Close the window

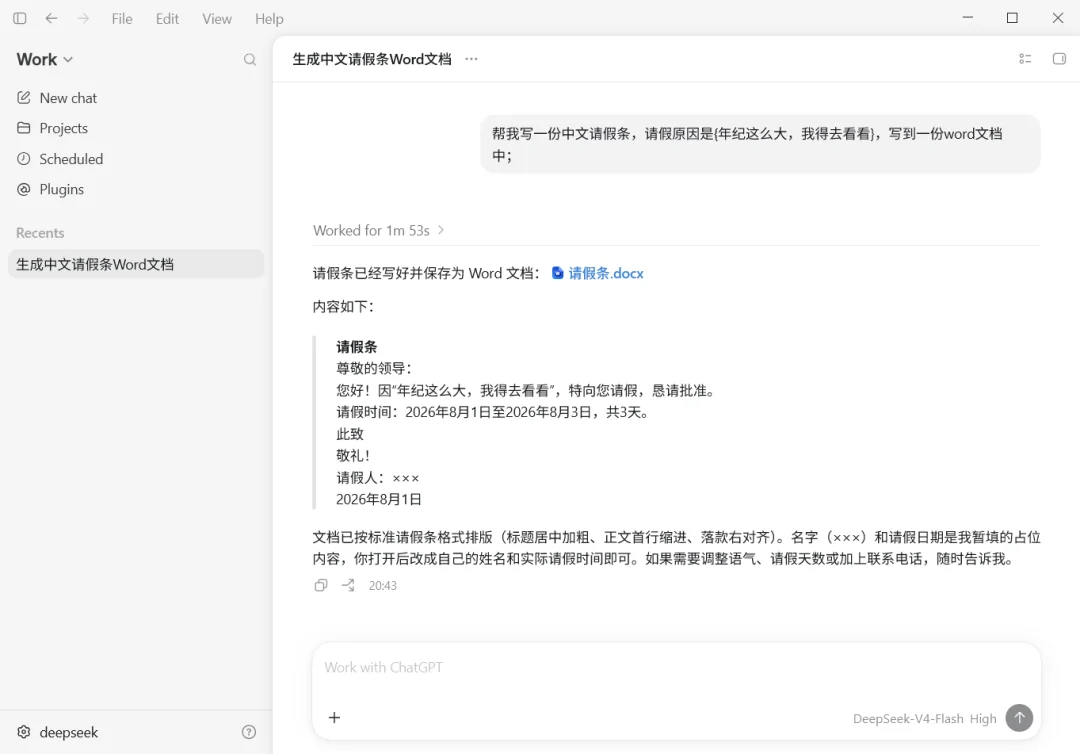1058,18
